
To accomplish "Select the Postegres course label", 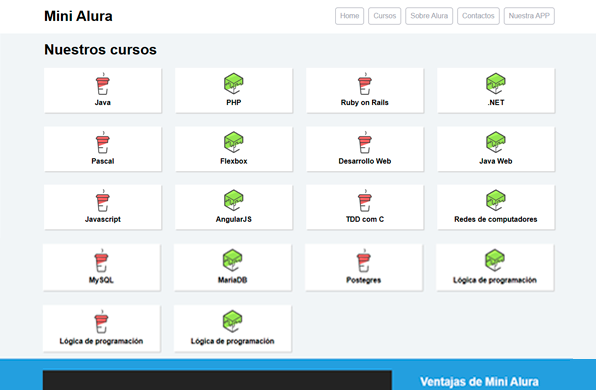I will click(x=363, y=280).
